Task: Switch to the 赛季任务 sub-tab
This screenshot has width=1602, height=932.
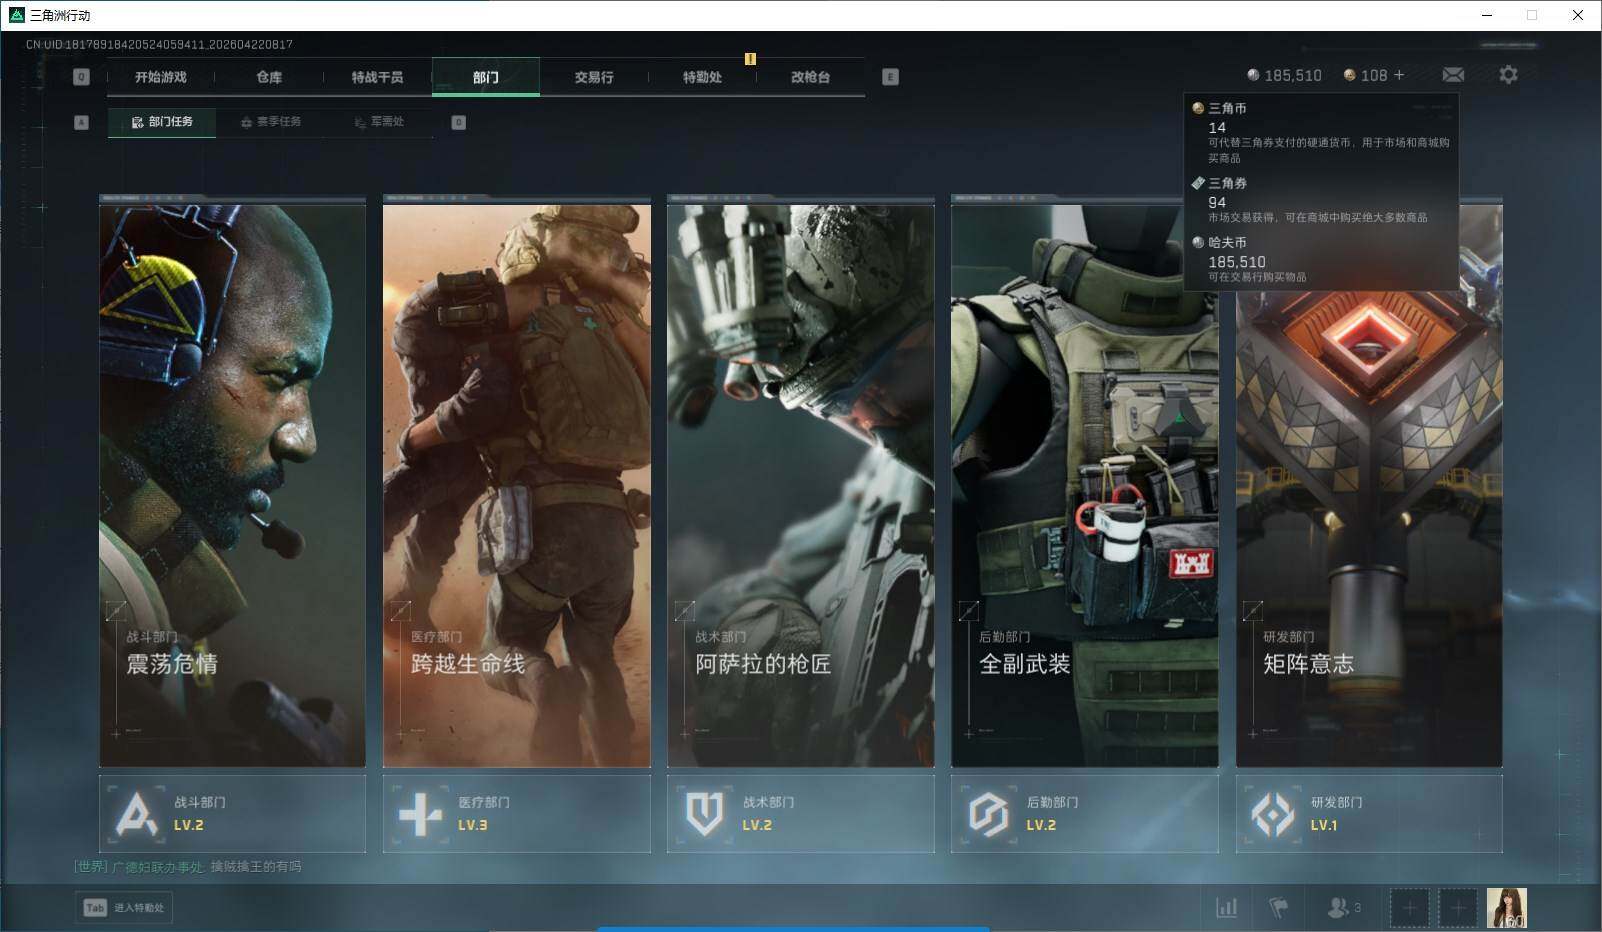Action: pos(270,122)
